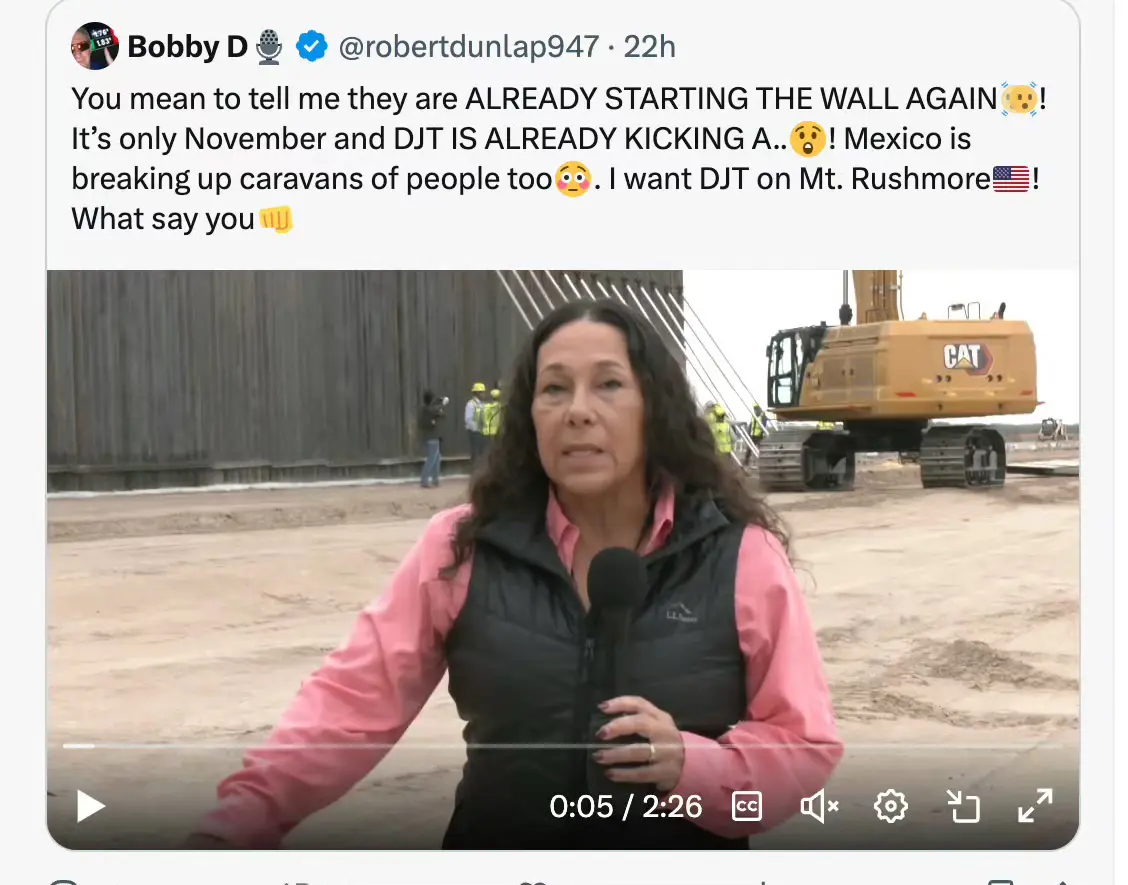
Task: Click the played portion of the progress bar
Action: coord(78,746)
